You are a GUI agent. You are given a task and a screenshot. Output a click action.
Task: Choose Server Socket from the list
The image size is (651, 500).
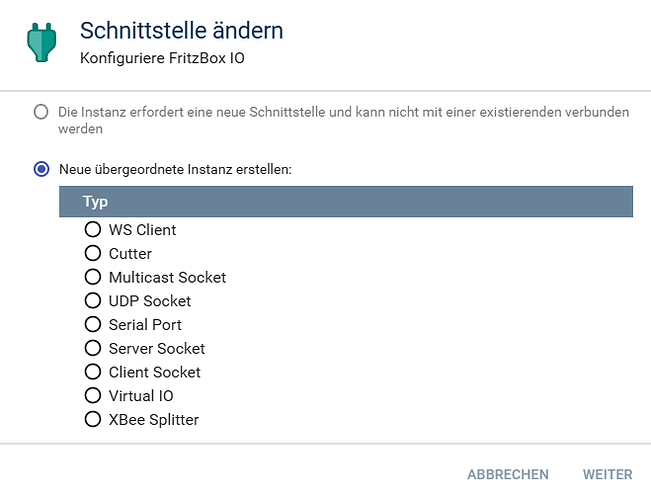pos(93,348)
